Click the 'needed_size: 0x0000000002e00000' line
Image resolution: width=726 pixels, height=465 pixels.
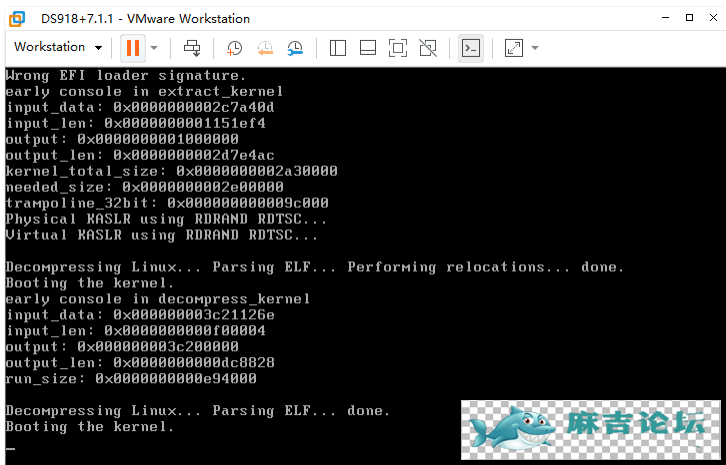tap(144, 187)
